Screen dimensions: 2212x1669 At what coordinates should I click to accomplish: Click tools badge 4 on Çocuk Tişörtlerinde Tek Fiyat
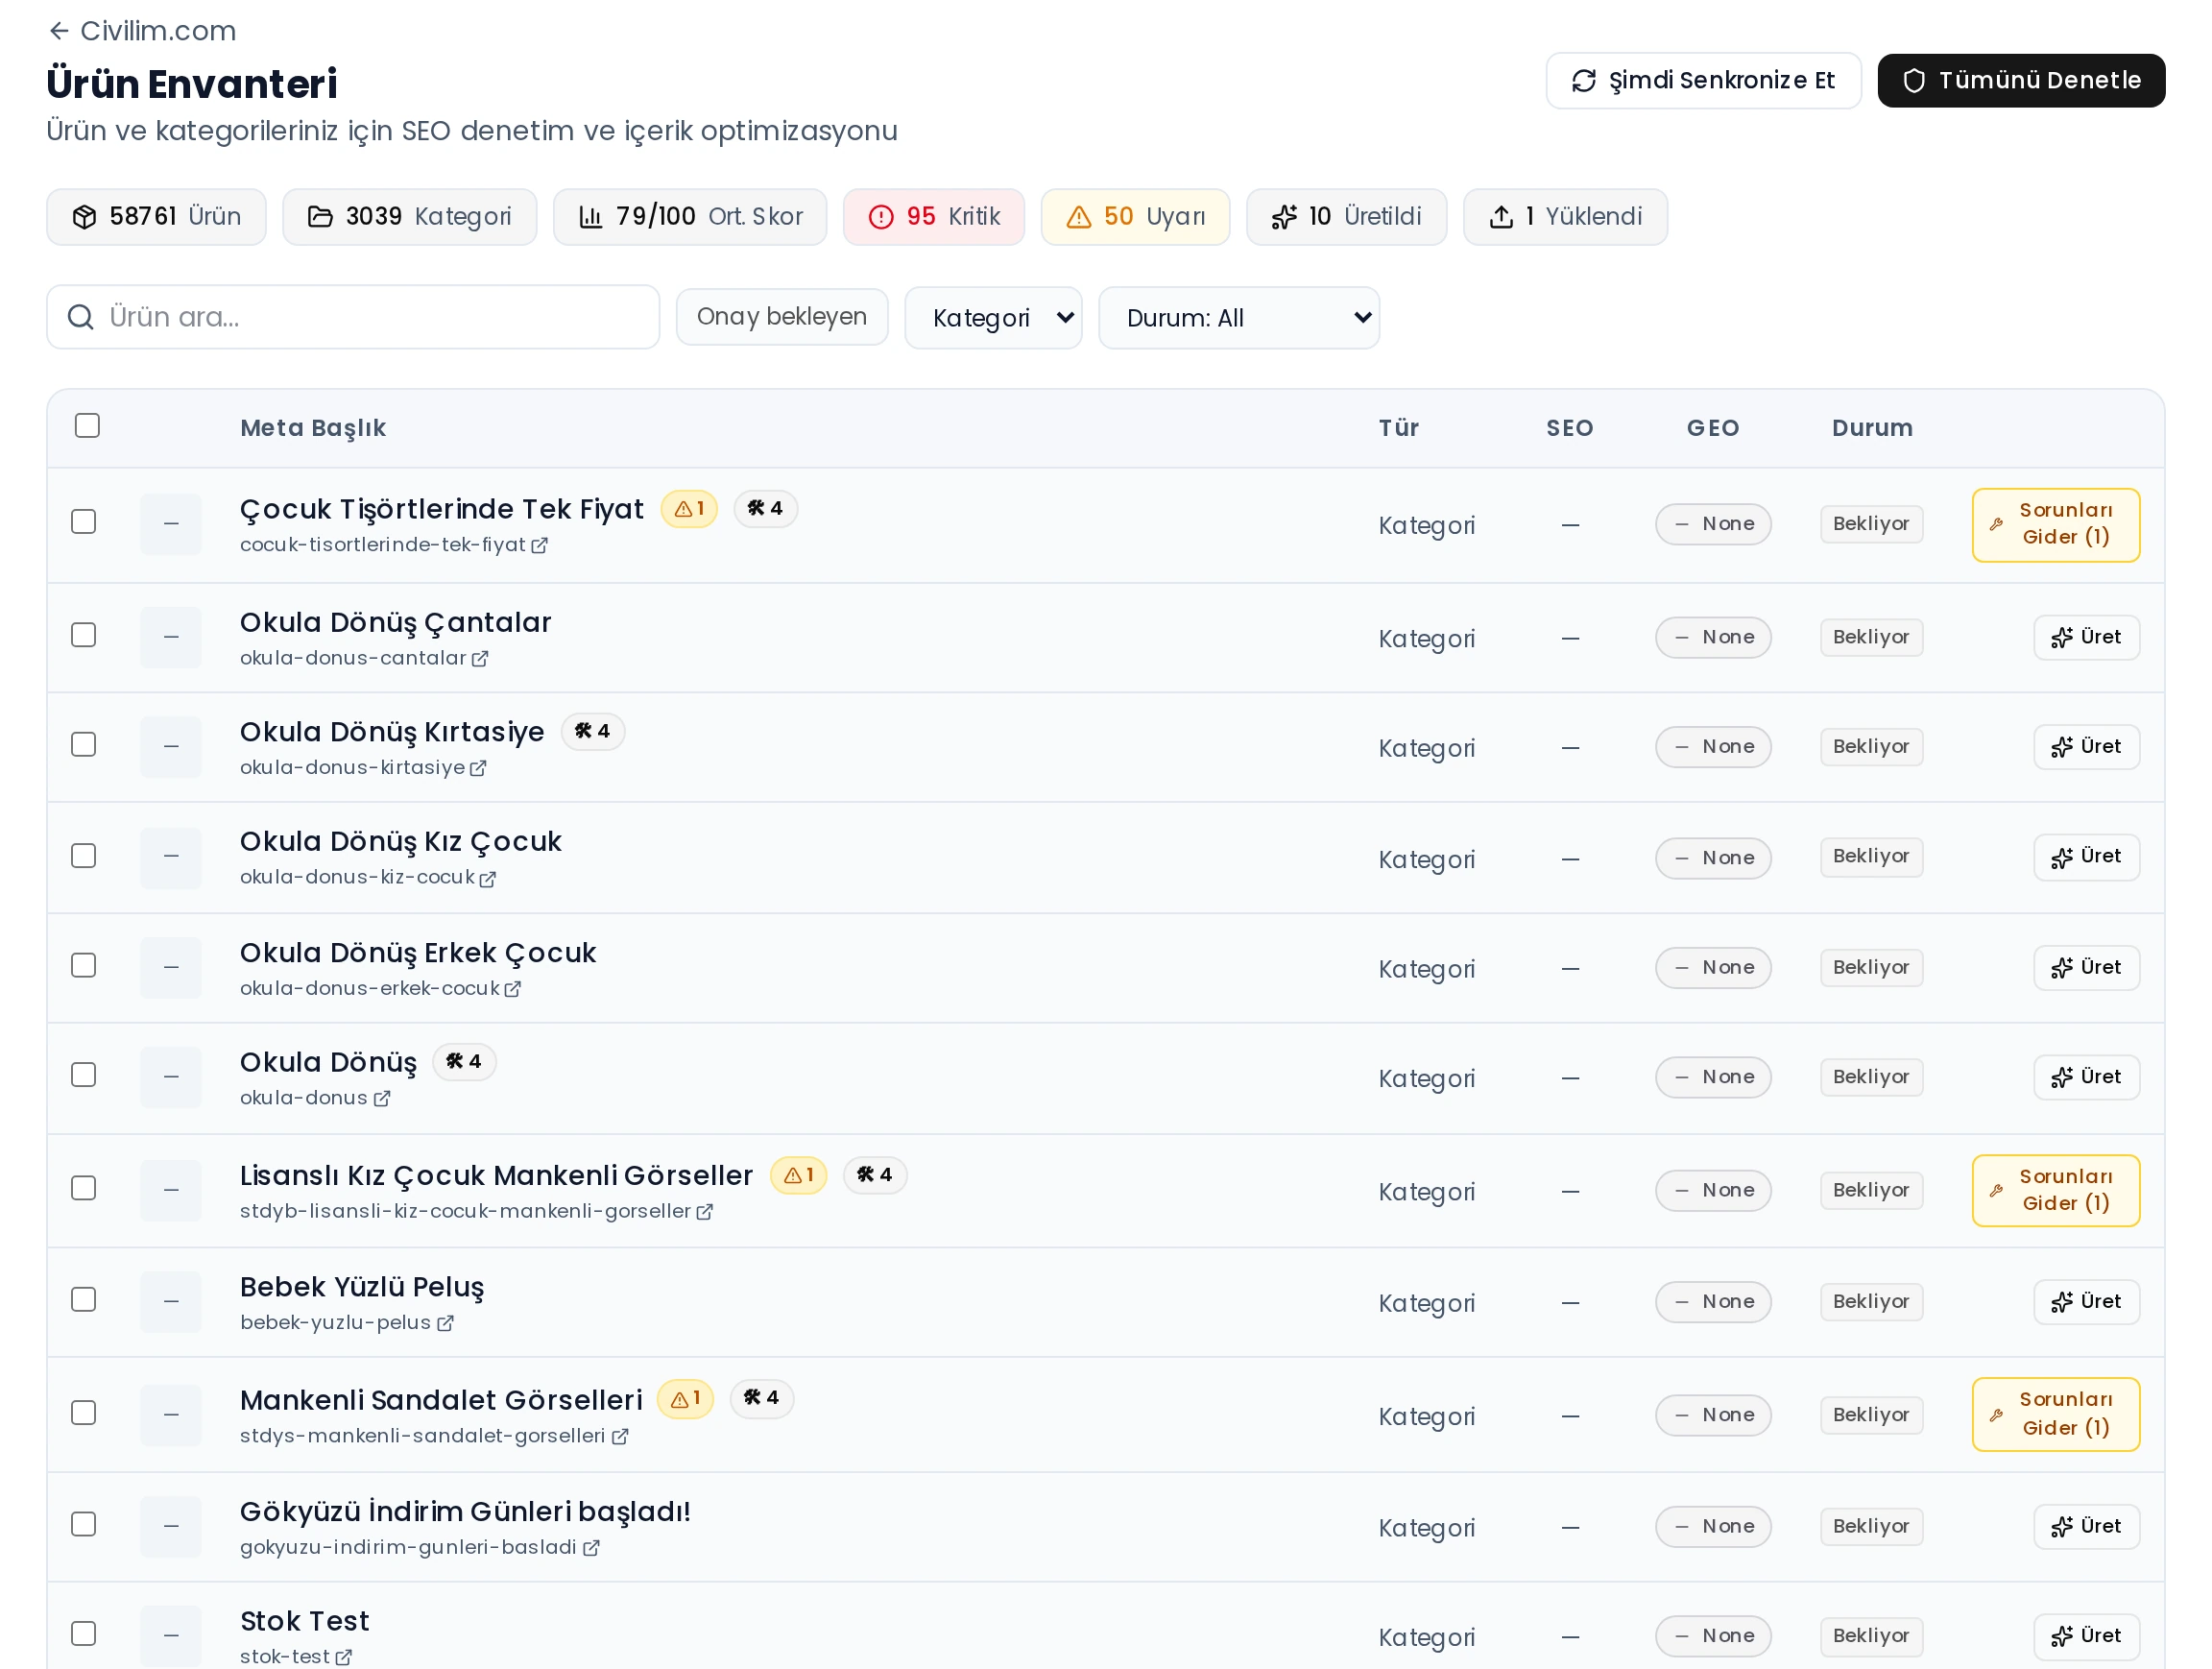coord(765,509)
